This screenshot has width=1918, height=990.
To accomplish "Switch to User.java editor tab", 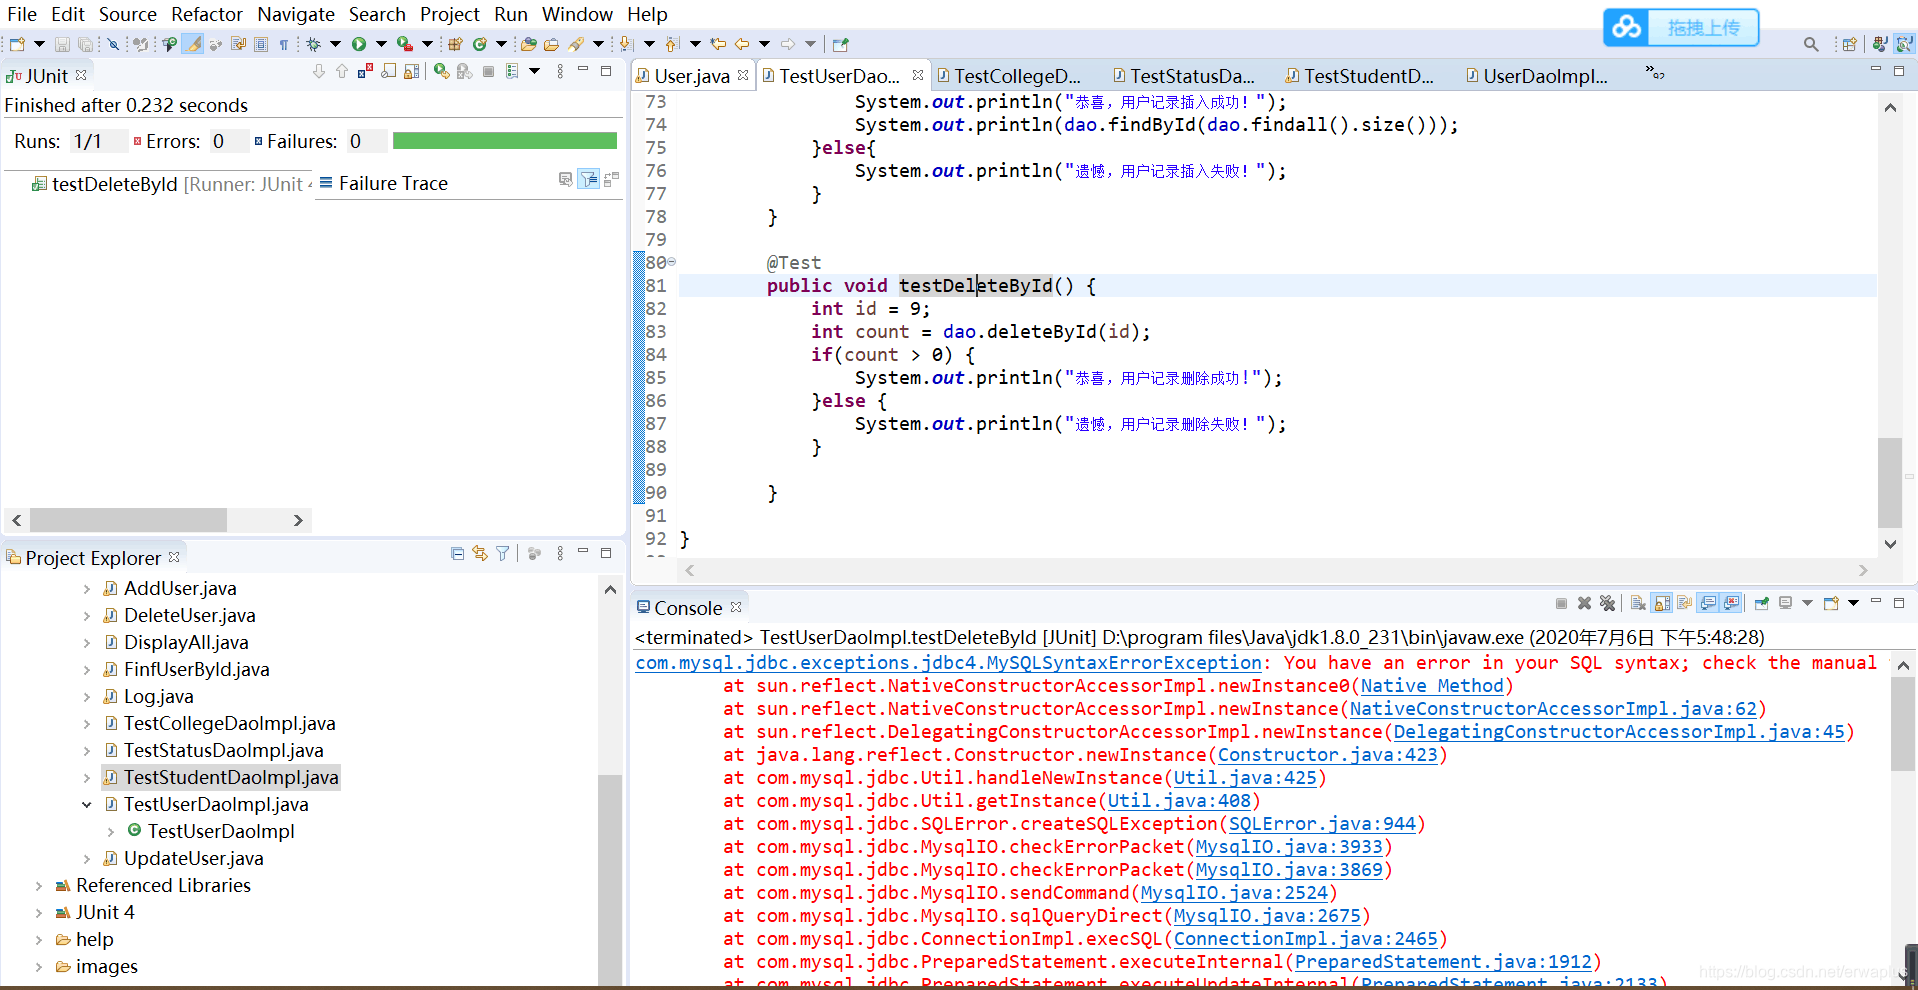I will [x=691, y=76].
